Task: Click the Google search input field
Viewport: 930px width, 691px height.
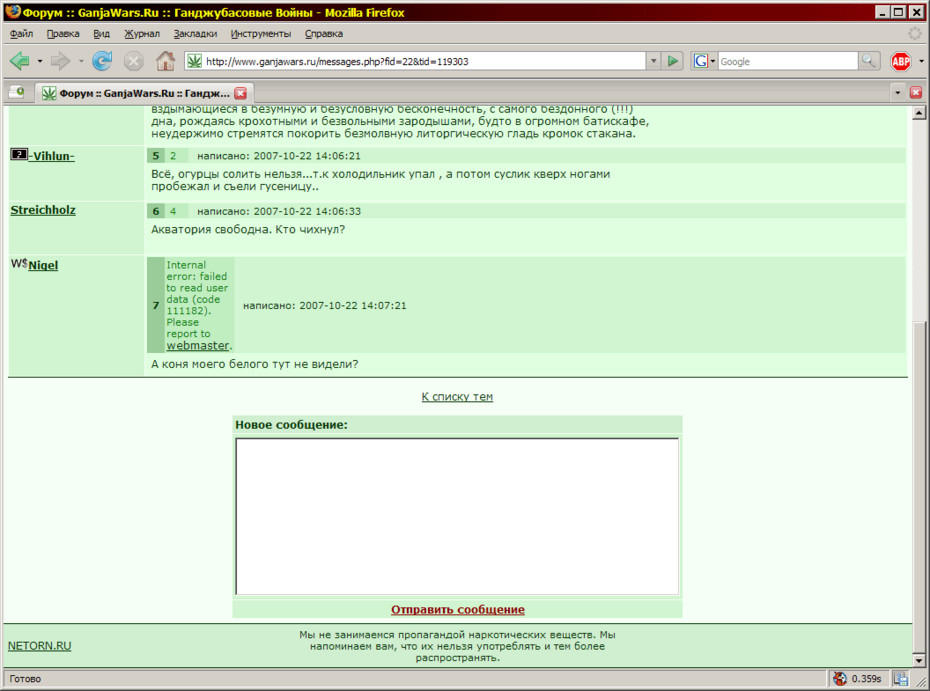Action: 788,61
